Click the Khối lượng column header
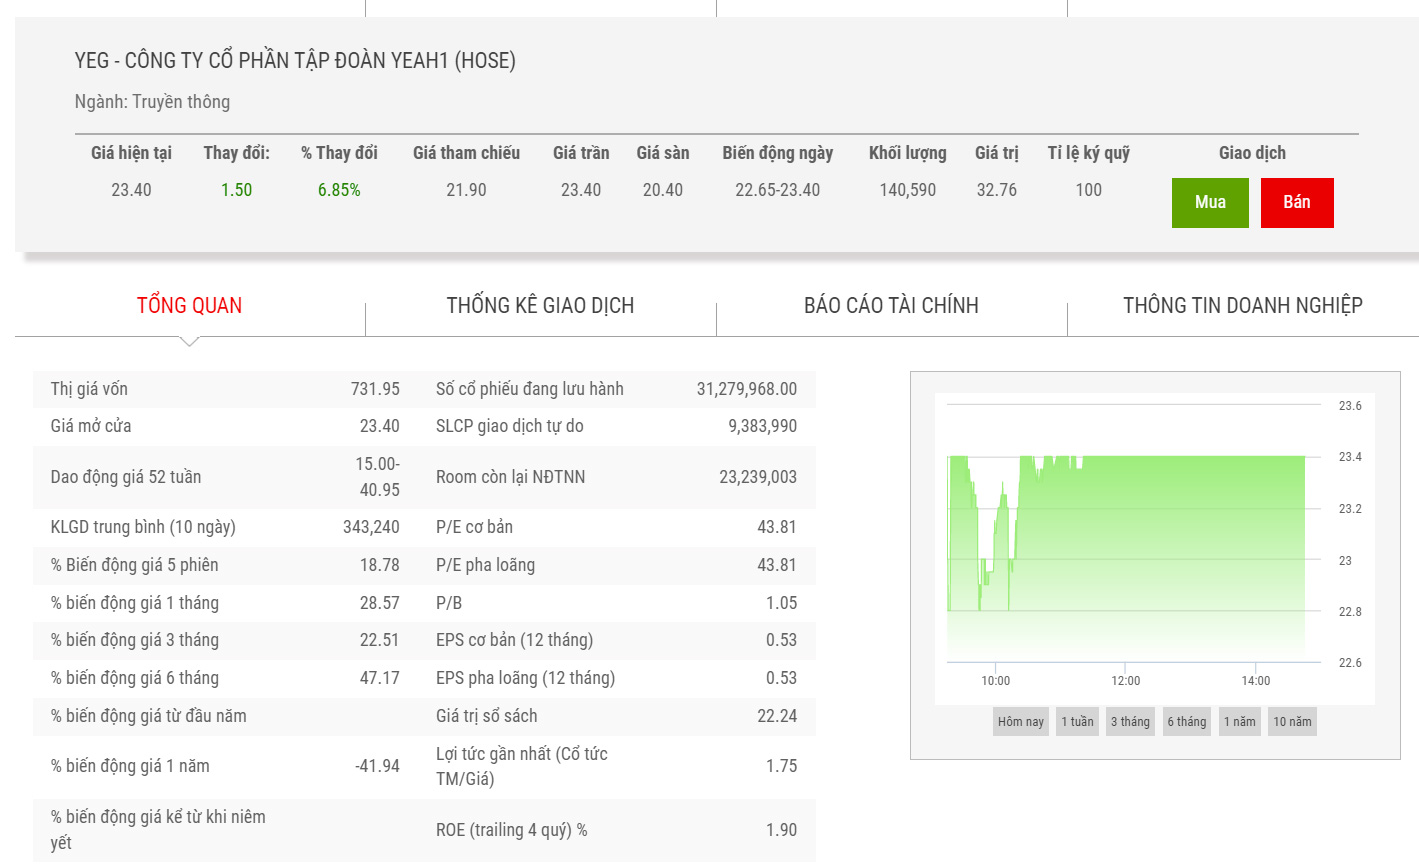Screen dimensions: 1419x868 pyautogui.click(x=907, y=153)
